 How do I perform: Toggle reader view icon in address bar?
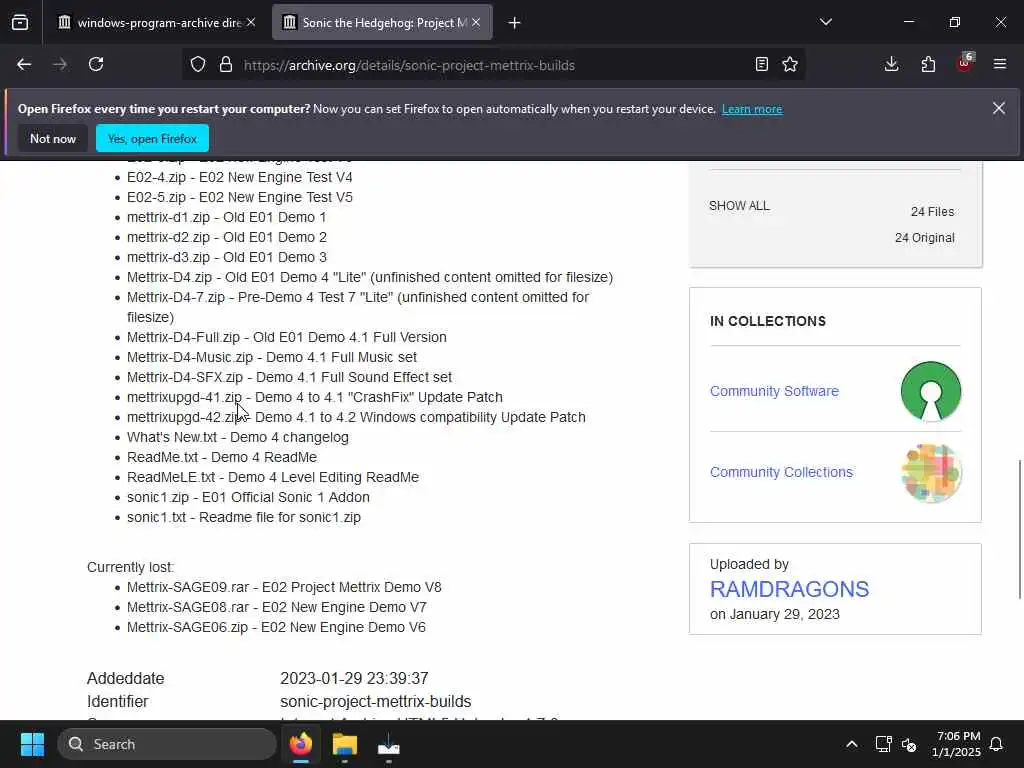(761, 65)
